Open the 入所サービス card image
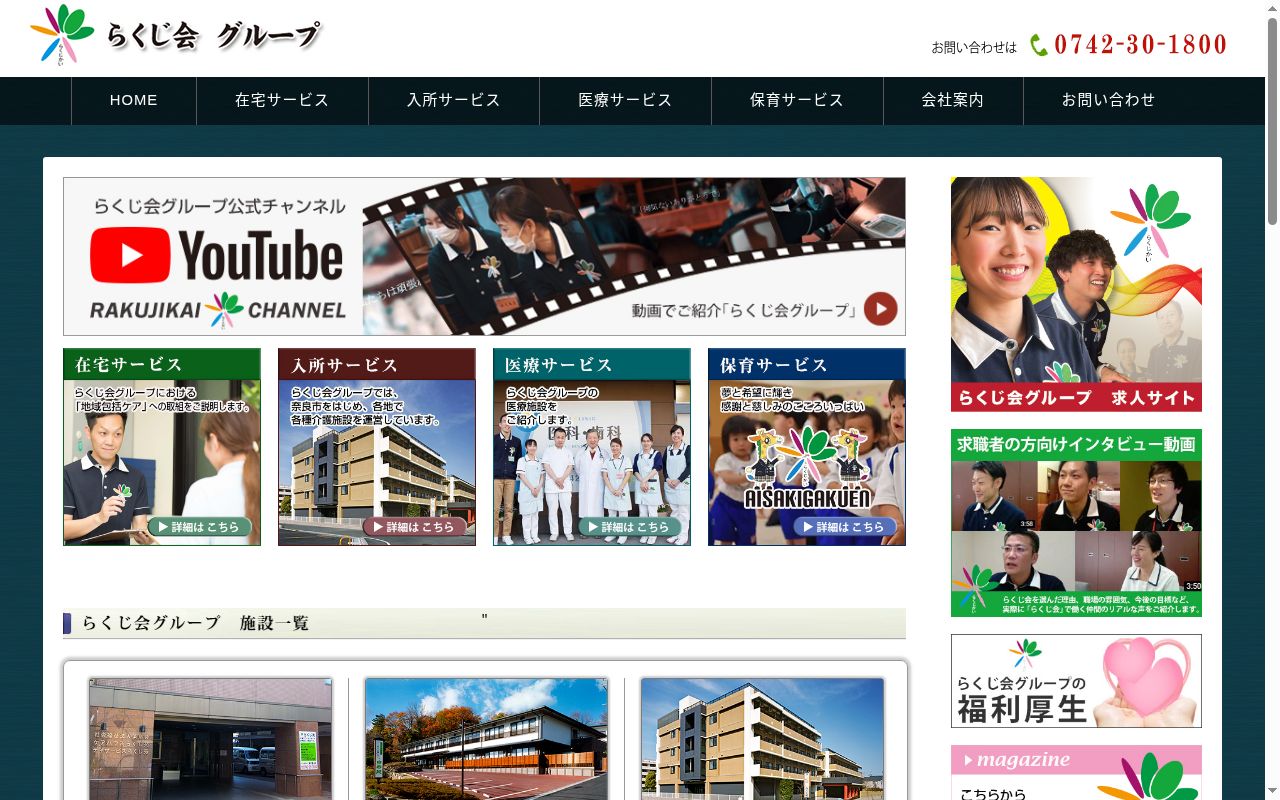 pyautogui.click(x=377, y=447)
